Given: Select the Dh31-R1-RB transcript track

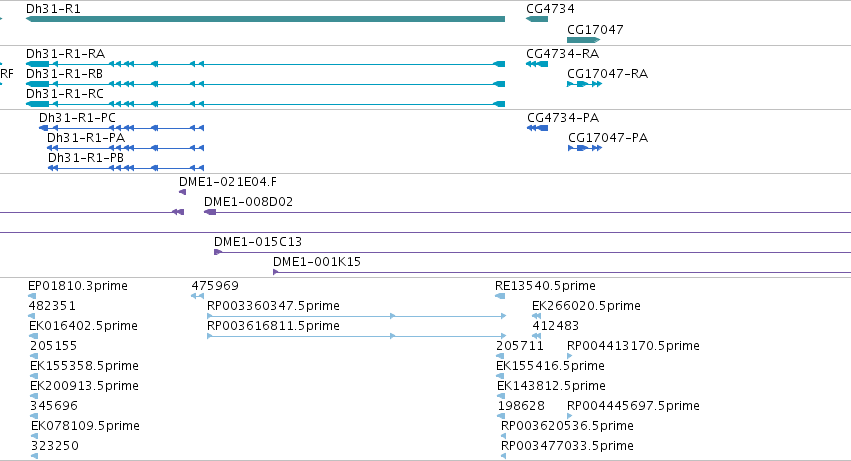Looking at the screenshot, I should [265, 84].
